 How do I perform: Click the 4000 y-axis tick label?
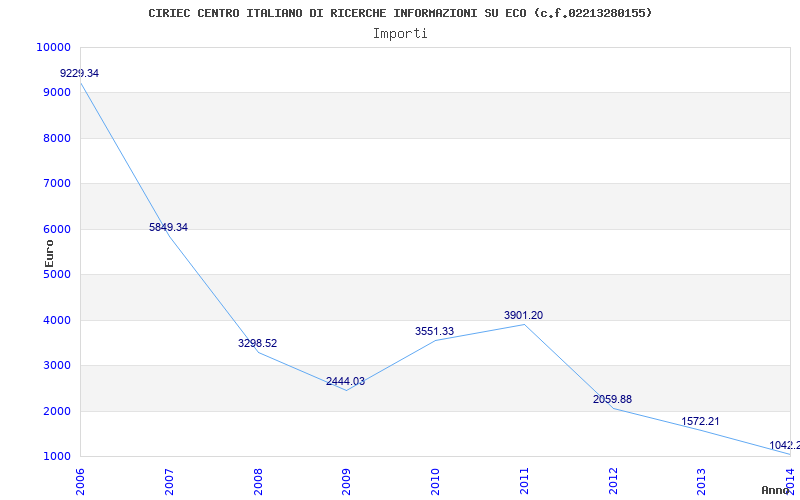coord(56,320)
